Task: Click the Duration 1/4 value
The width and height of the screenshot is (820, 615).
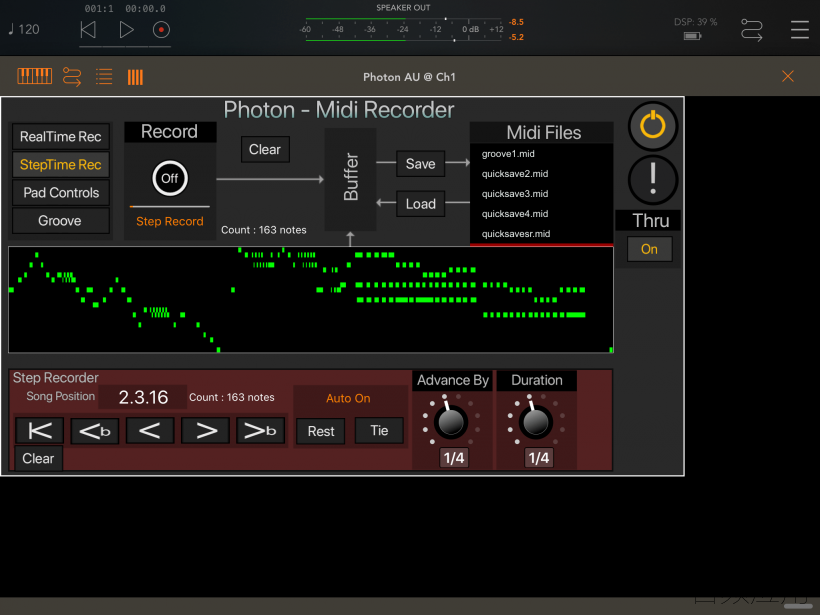Action: point(539,458)
